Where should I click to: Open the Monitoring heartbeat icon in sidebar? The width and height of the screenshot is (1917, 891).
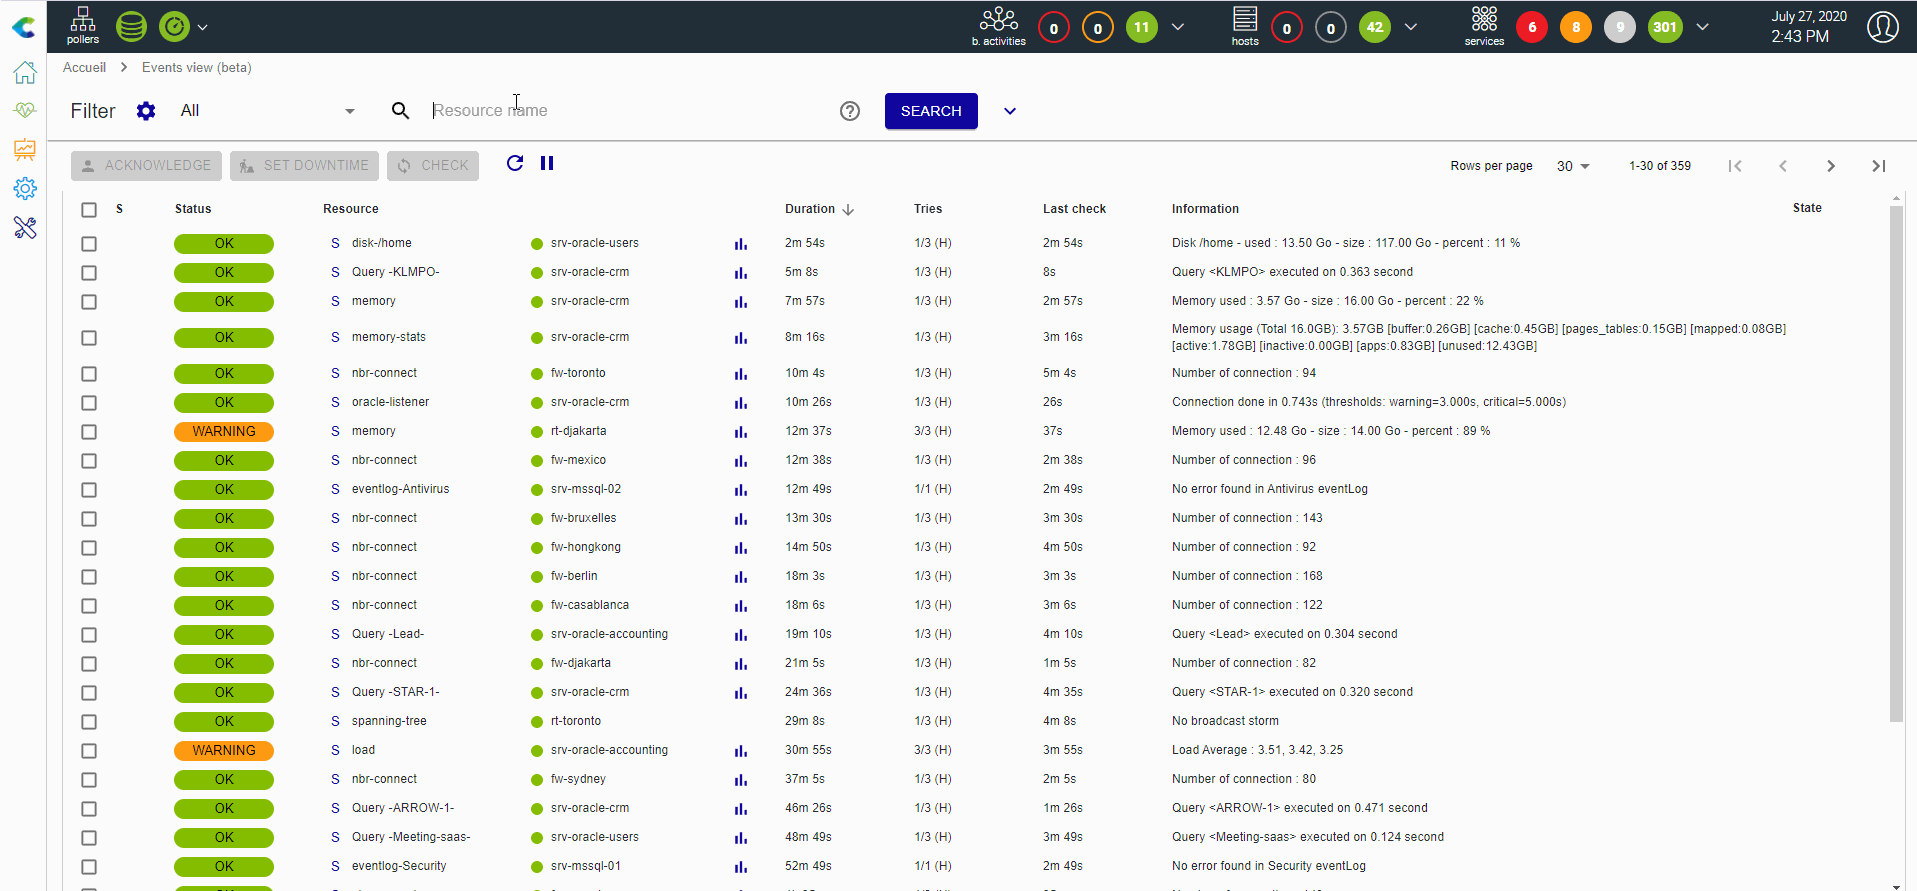[x=25, y=110]
